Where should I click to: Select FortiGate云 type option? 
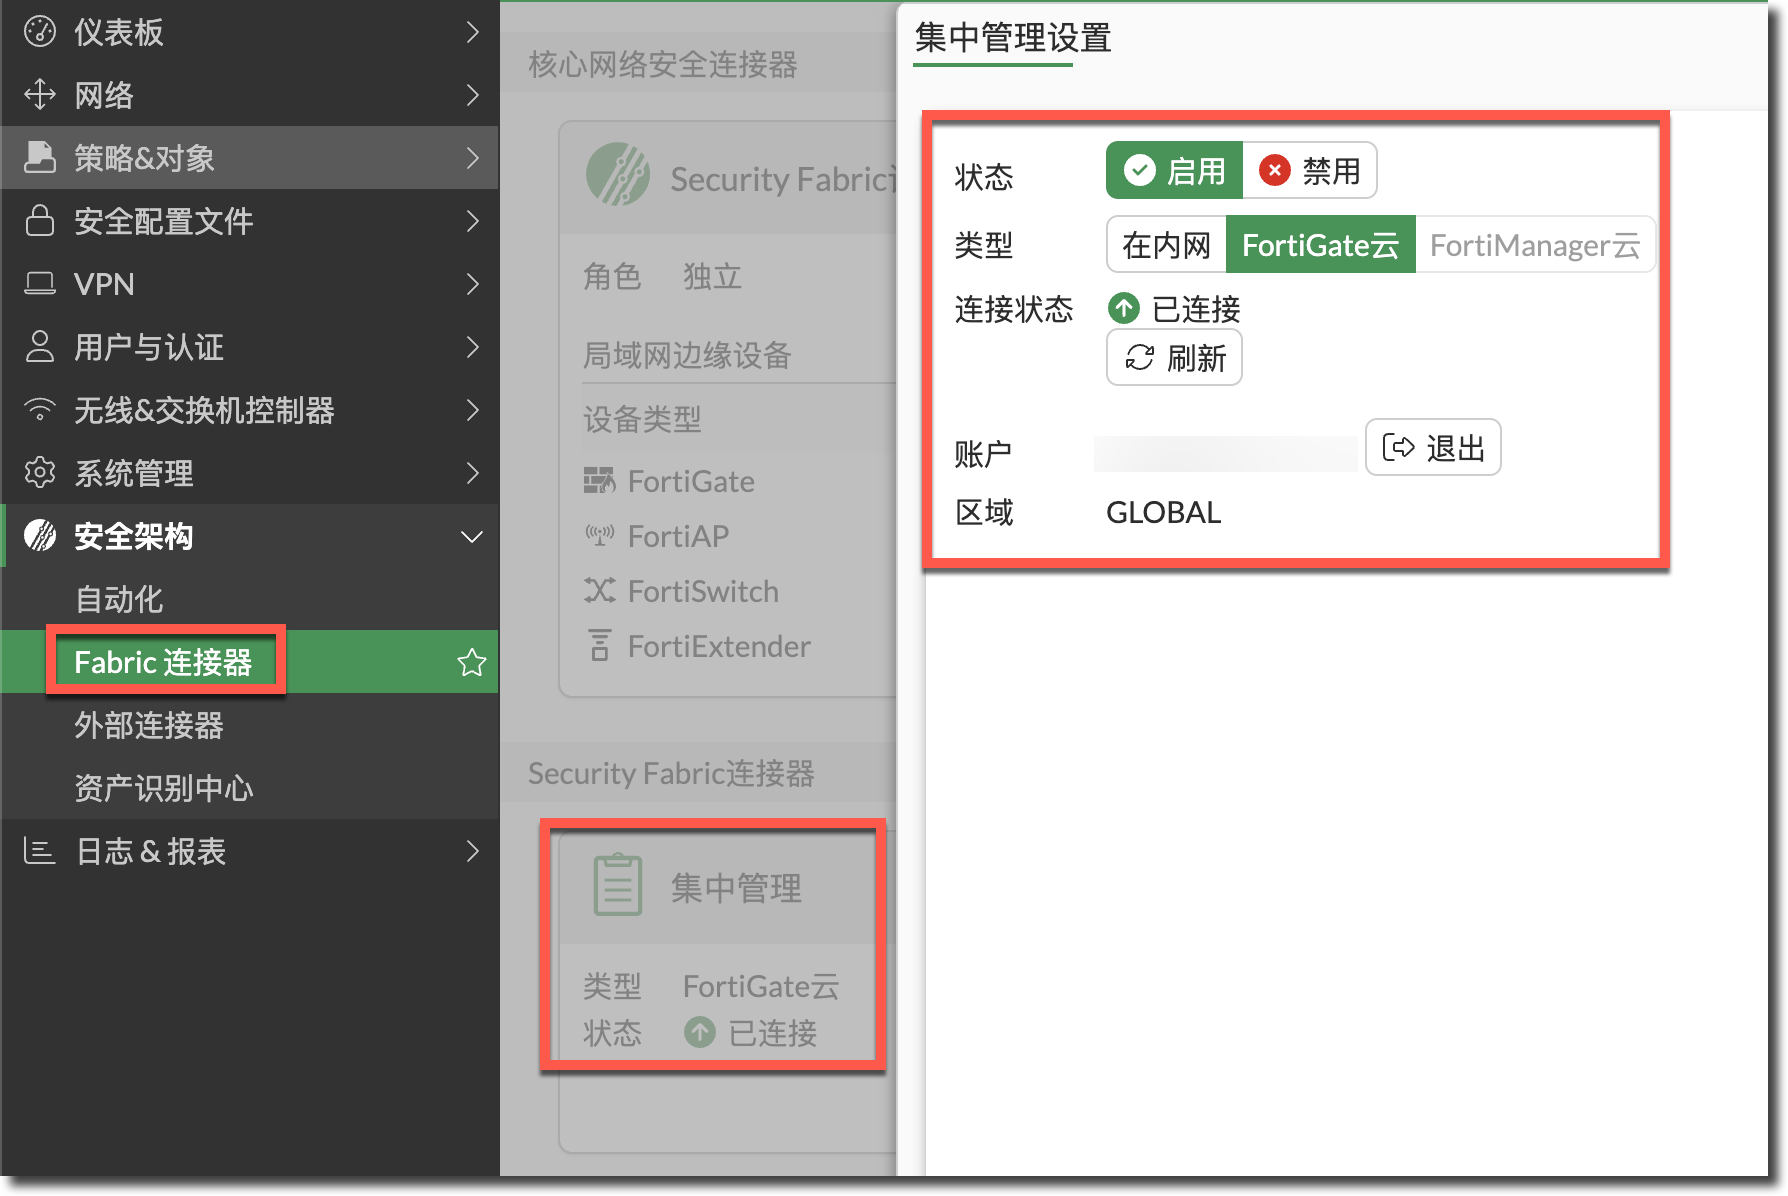[x=1320, y=245]
